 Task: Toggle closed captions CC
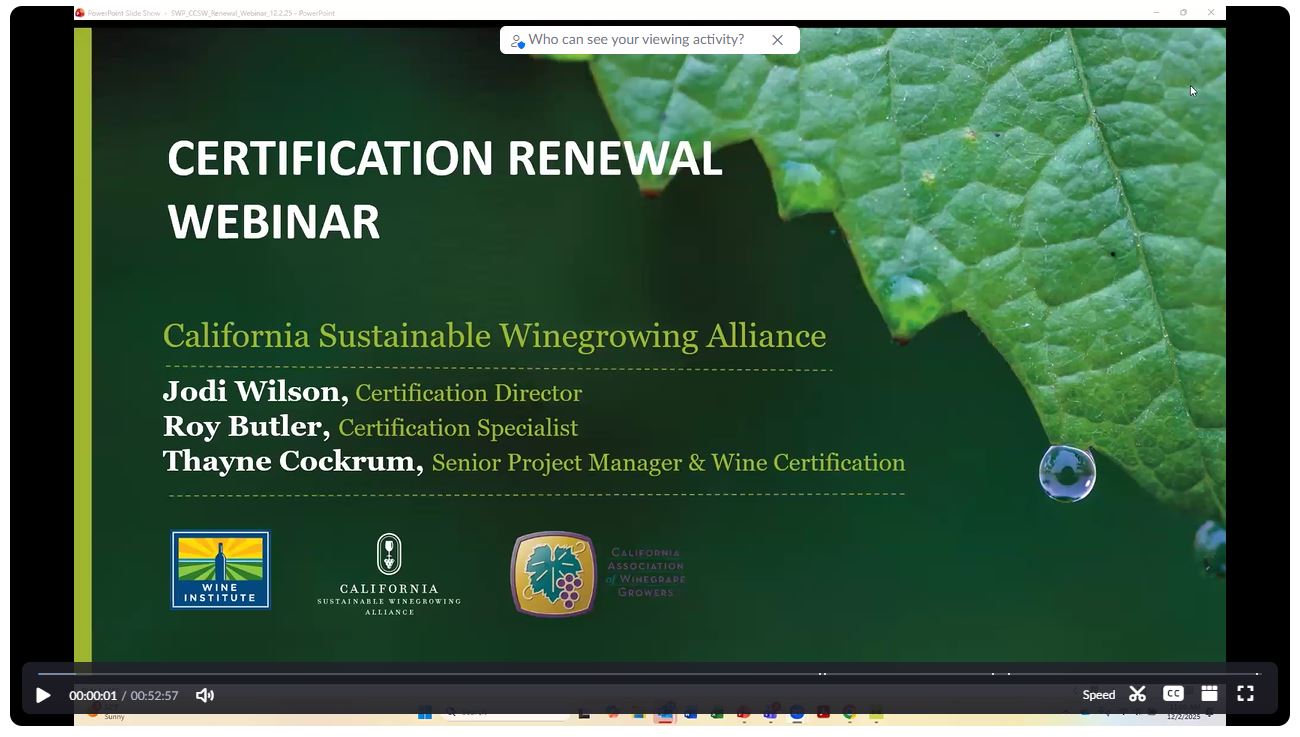click(1173, 694)
